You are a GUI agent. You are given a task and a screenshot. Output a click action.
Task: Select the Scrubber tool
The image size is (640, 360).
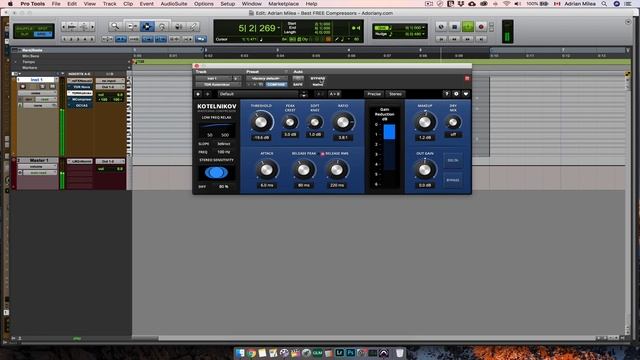point(178,27)
